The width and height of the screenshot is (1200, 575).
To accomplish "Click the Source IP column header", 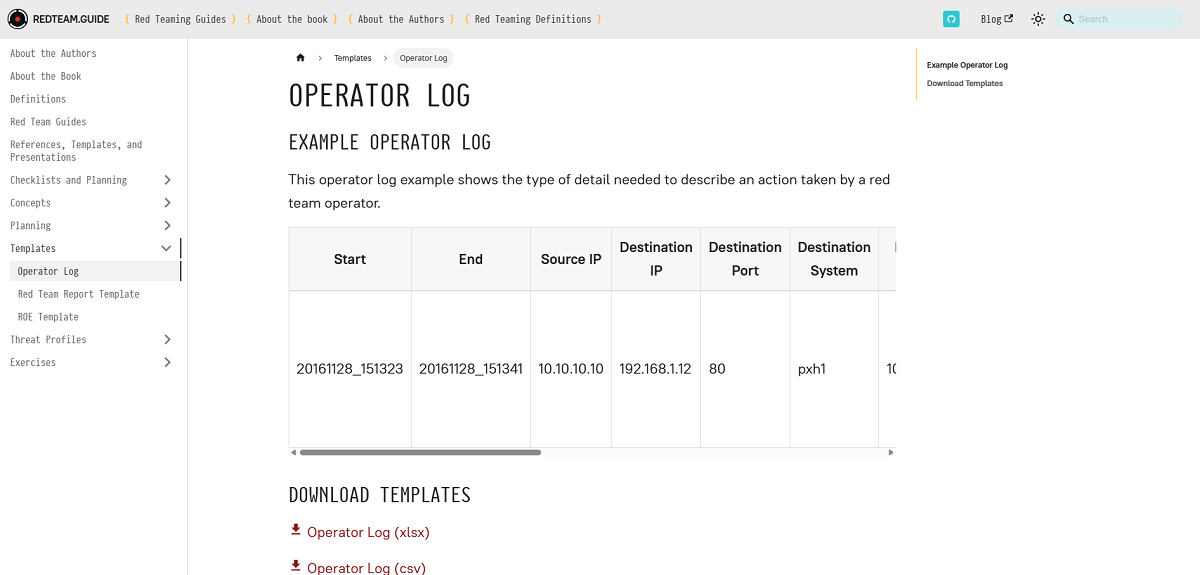I will click(x=571, y=259).
